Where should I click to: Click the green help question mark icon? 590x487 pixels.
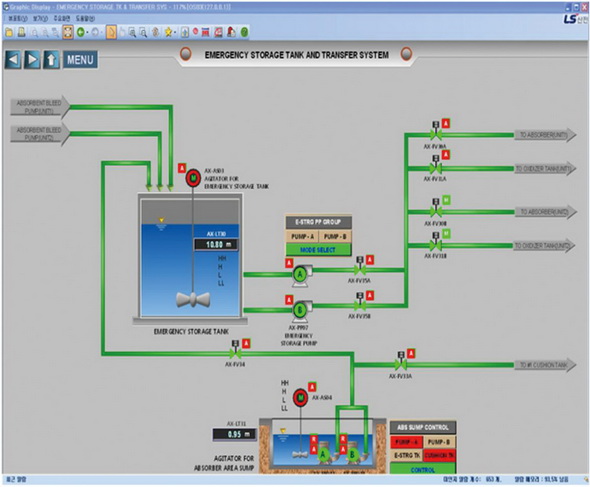coord(244,33)
